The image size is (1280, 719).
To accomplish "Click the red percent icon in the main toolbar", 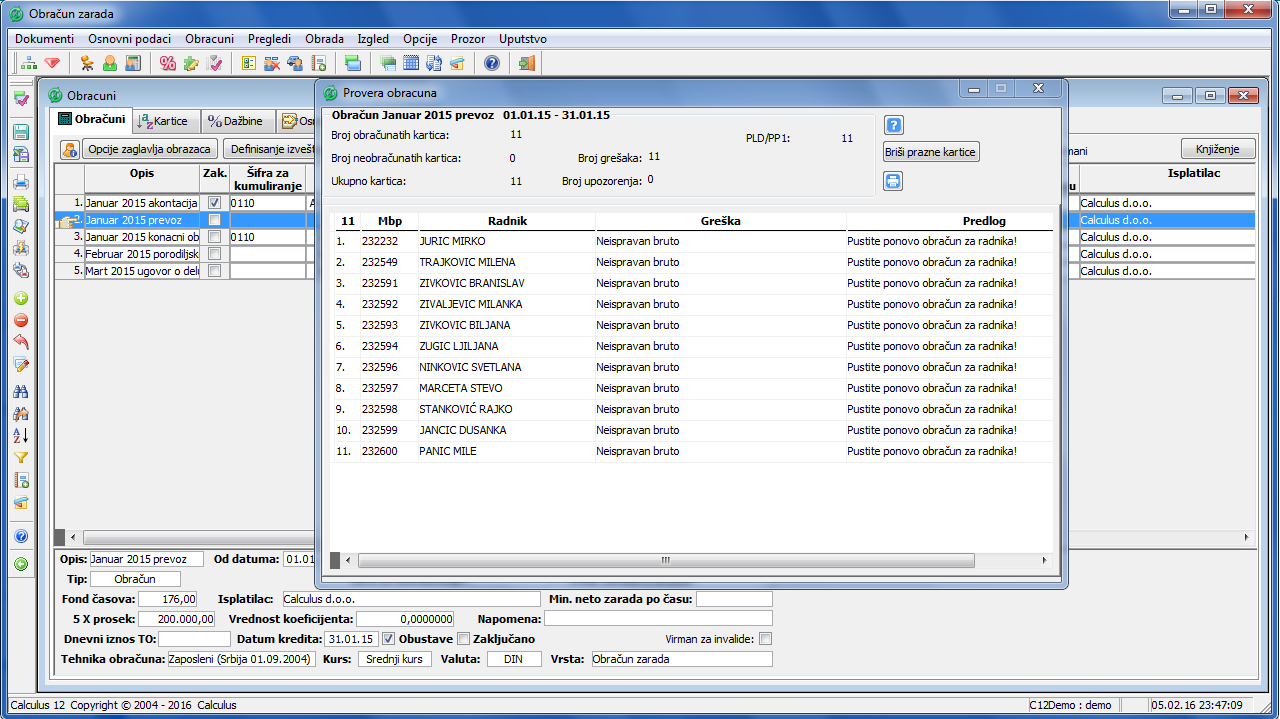I will 167,63.
